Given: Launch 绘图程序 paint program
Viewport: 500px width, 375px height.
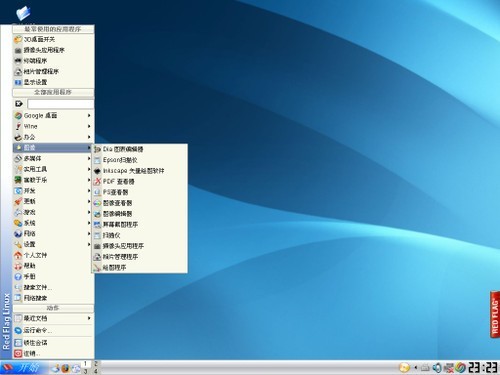Looking at the screenshot, I should 140,267.
